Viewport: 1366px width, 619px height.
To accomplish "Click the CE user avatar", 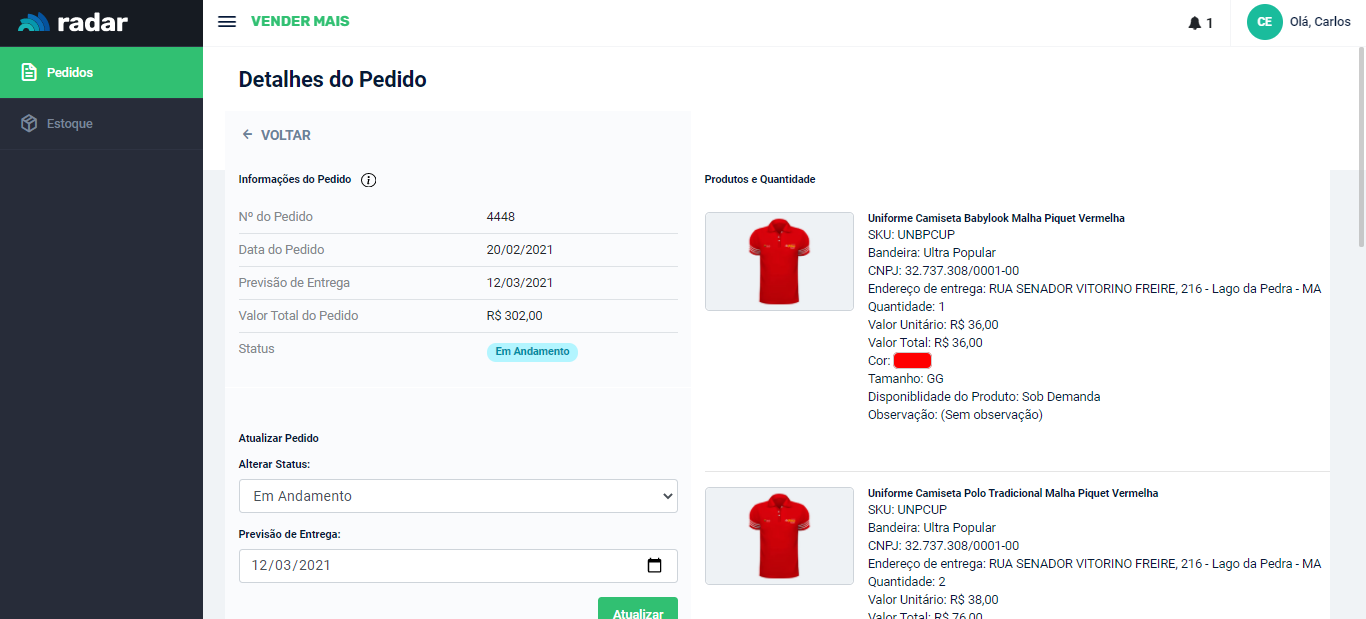I will (x=1264, y=22).
